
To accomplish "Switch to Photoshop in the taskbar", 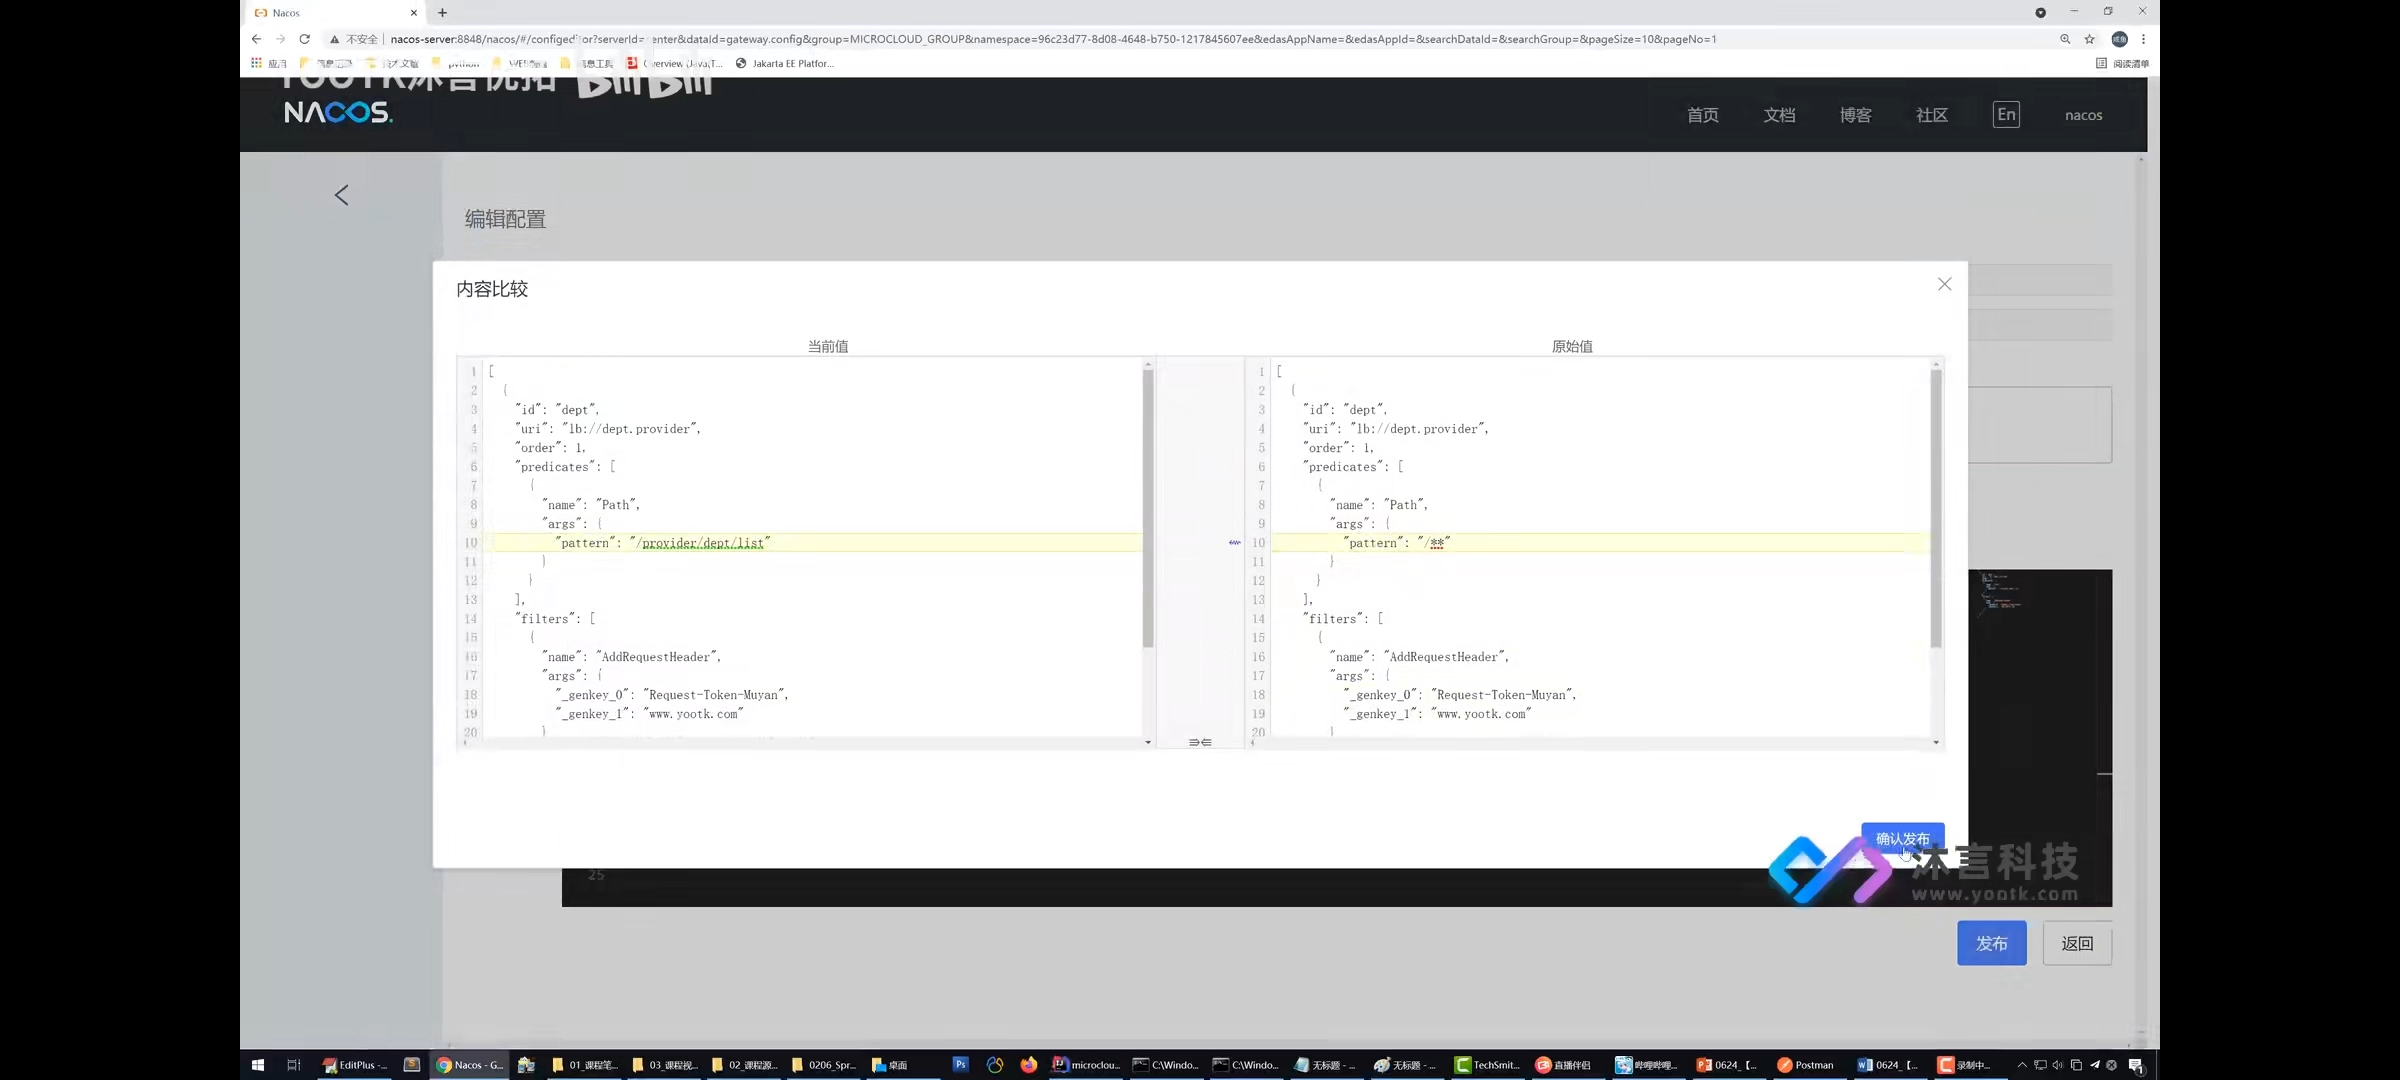I will pos(960,1065).
